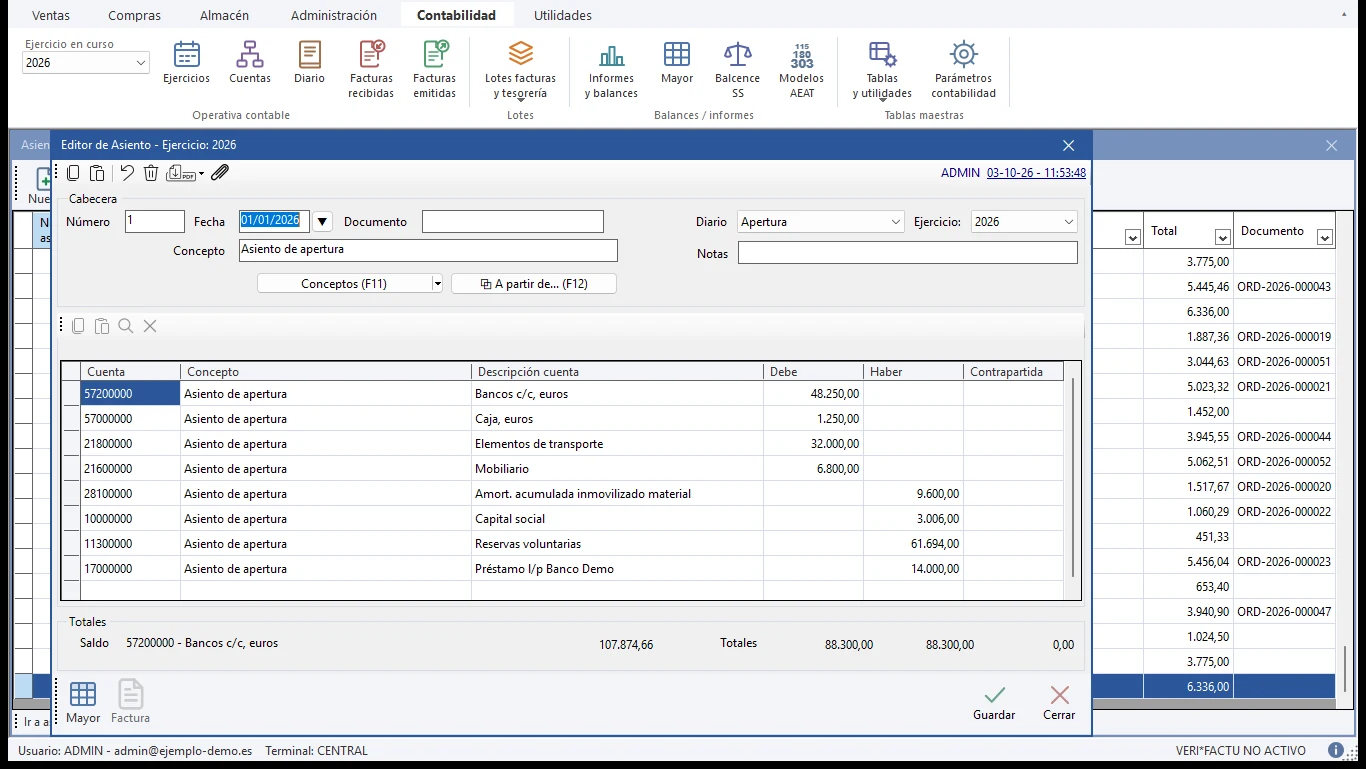Open Informes y balances menu
The height and width of the screenshot is (769, 1366).
pos(611,70)
